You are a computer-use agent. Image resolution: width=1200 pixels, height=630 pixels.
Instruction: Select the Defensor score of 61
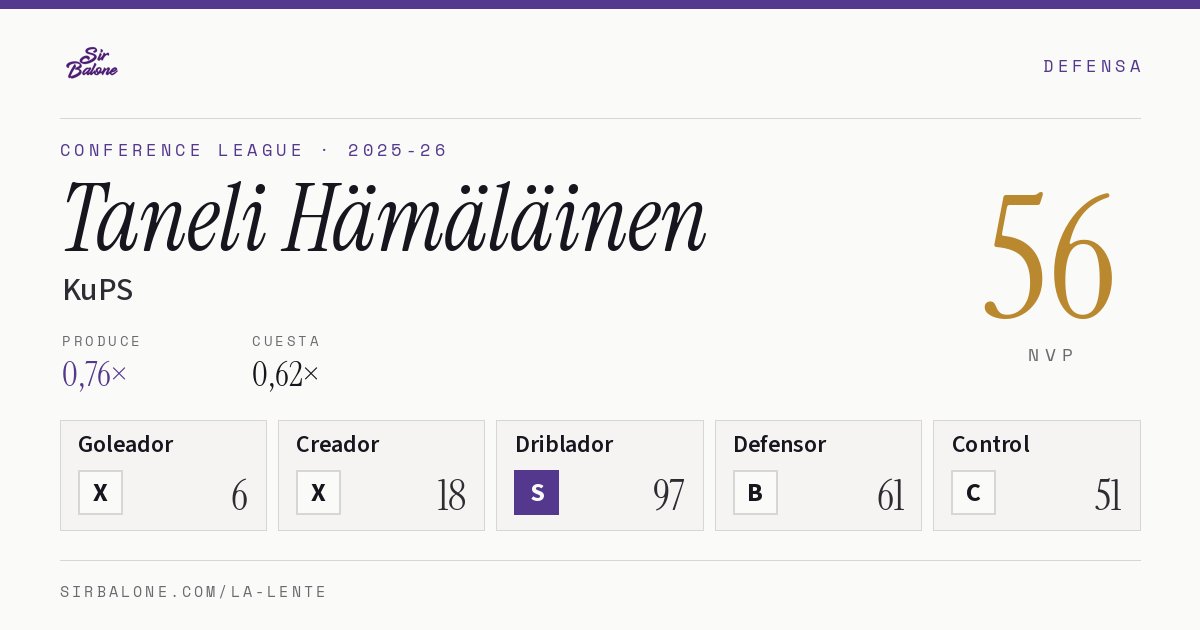[890, 495]
